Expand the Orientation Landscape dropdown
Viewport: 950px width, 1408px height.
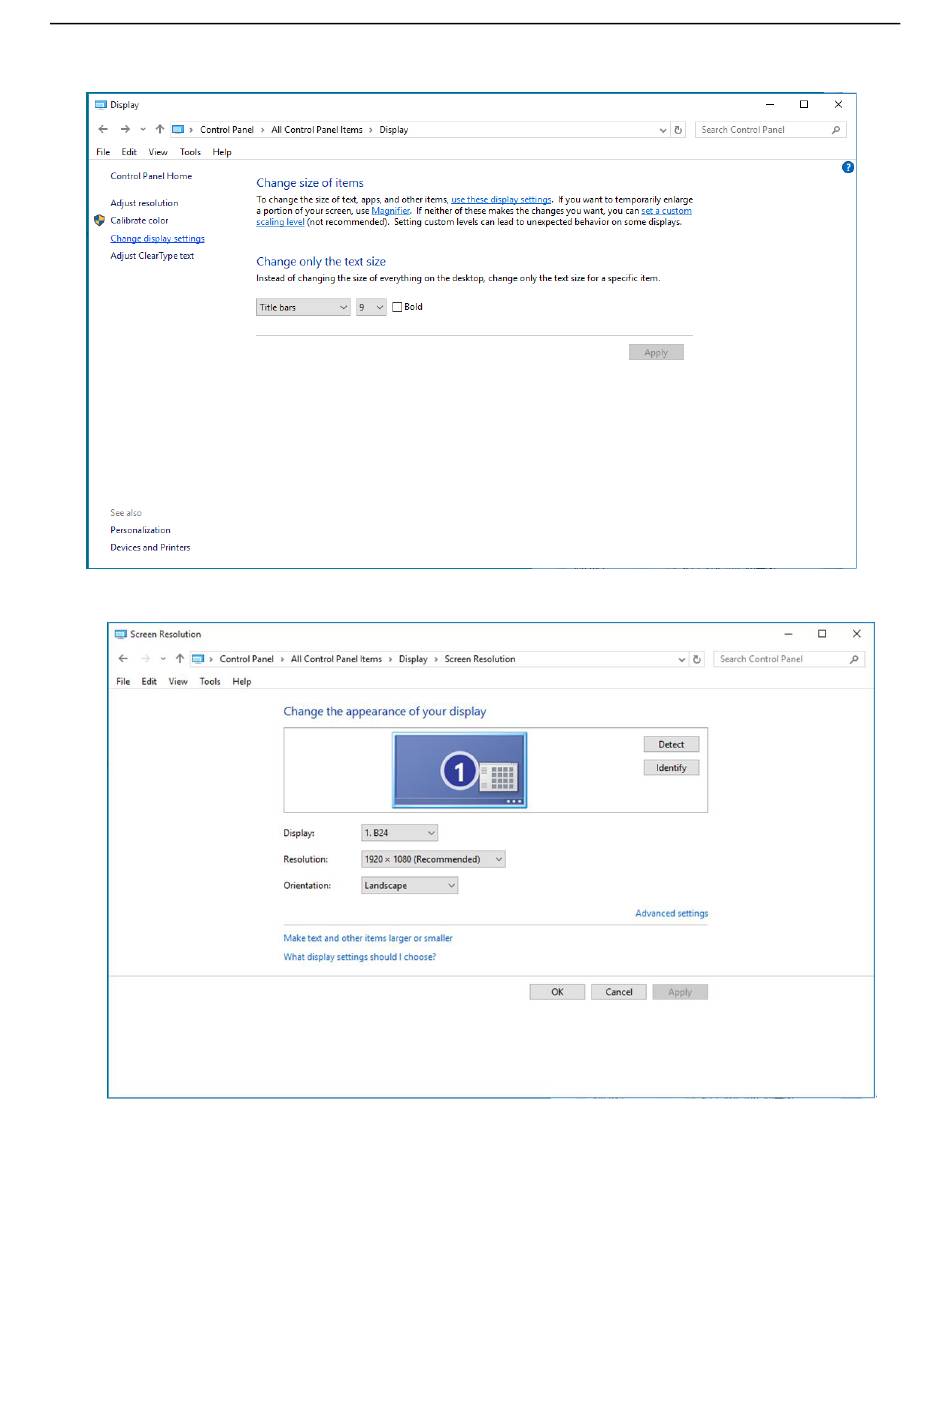coord(410,885)
